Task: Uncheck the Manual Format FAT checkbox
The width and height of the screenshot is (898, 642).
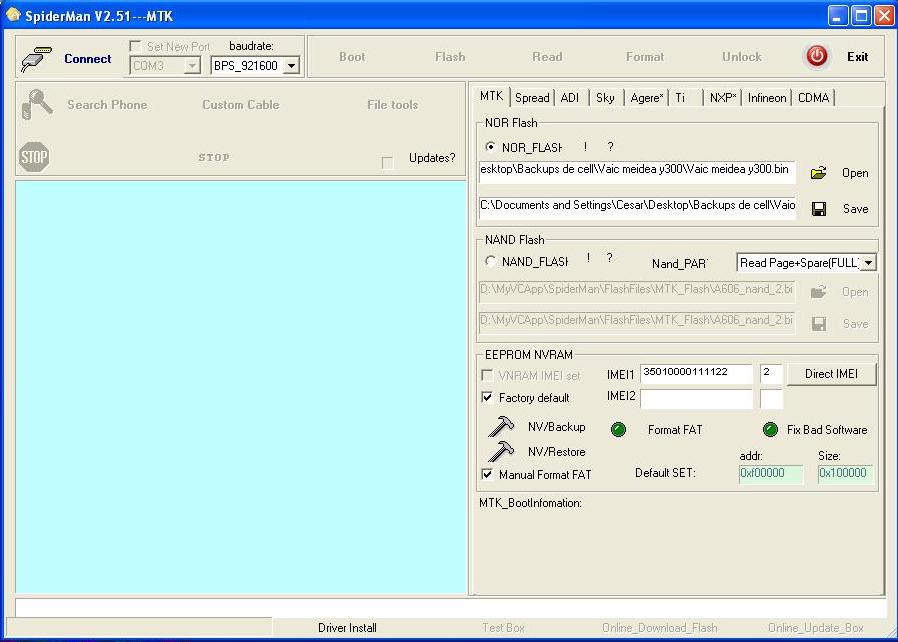Action: (487, 474)
